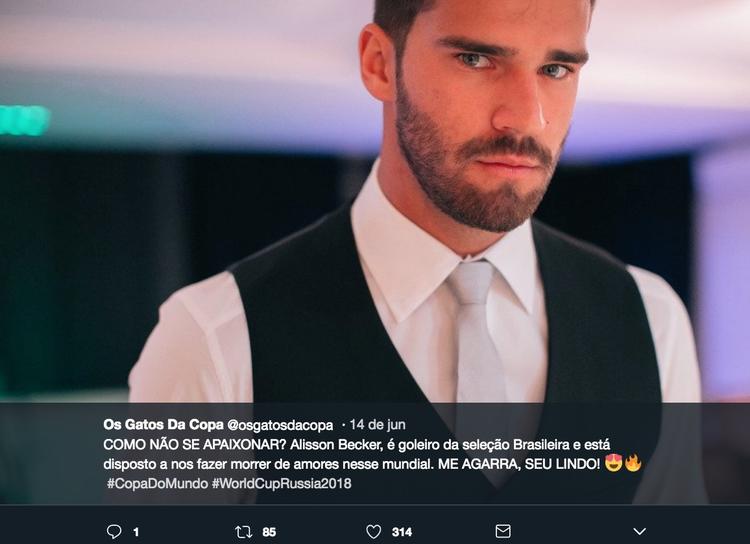Viewport: 750px width, 544px height.
Task: Like the tweet with the heart icon
Action: (x=373, y=531)
